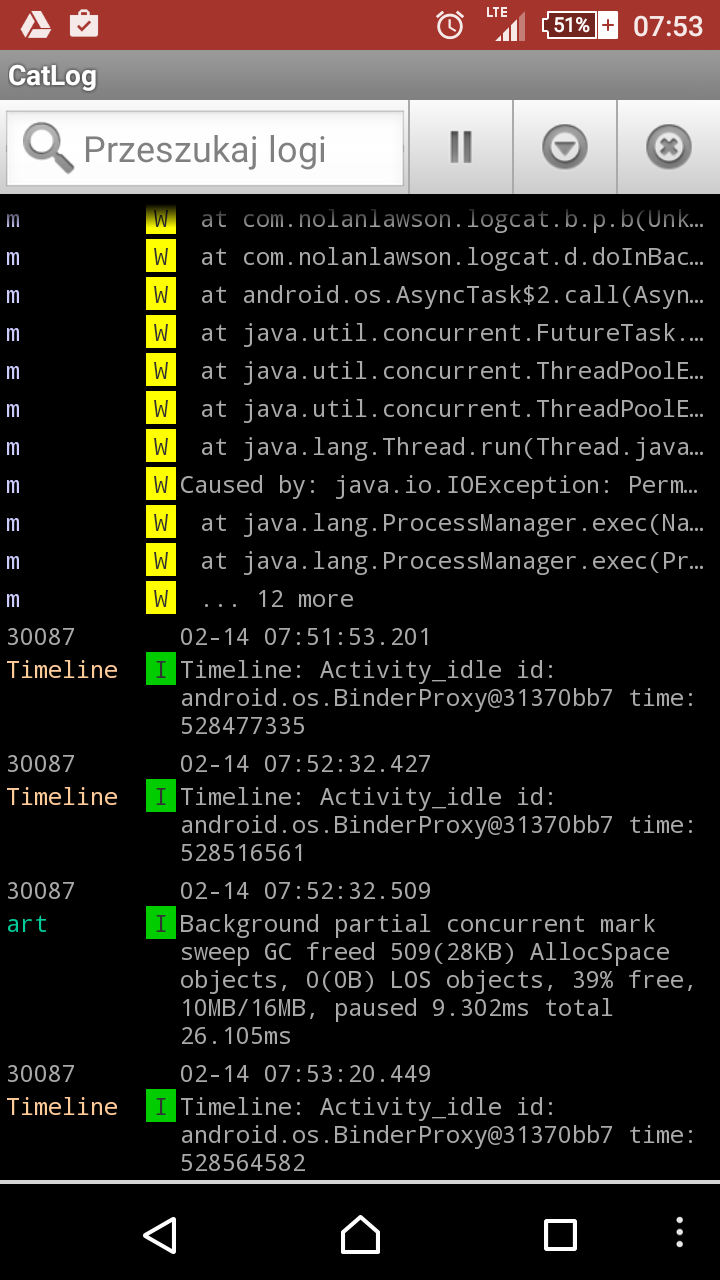Pause the log stream
720x1280 pixels.
tap(461, 148)
